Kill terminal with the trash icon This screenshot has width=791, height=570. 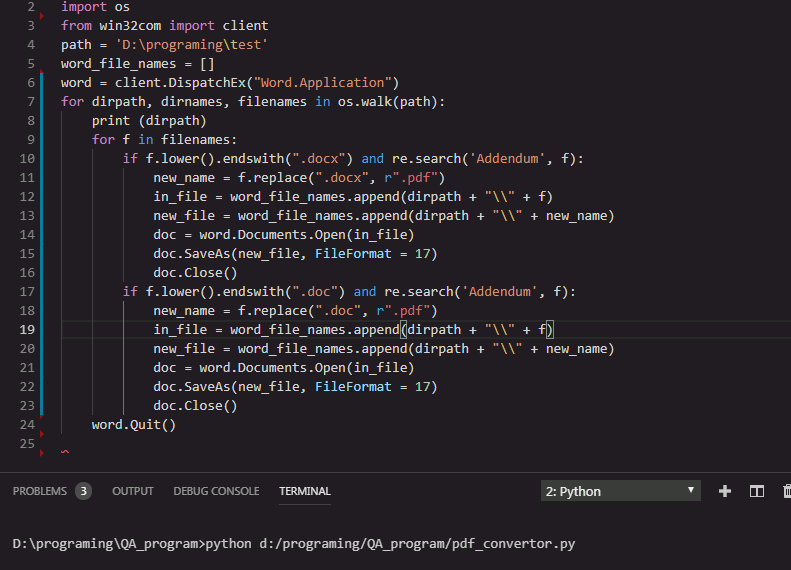tap(786, 491)
